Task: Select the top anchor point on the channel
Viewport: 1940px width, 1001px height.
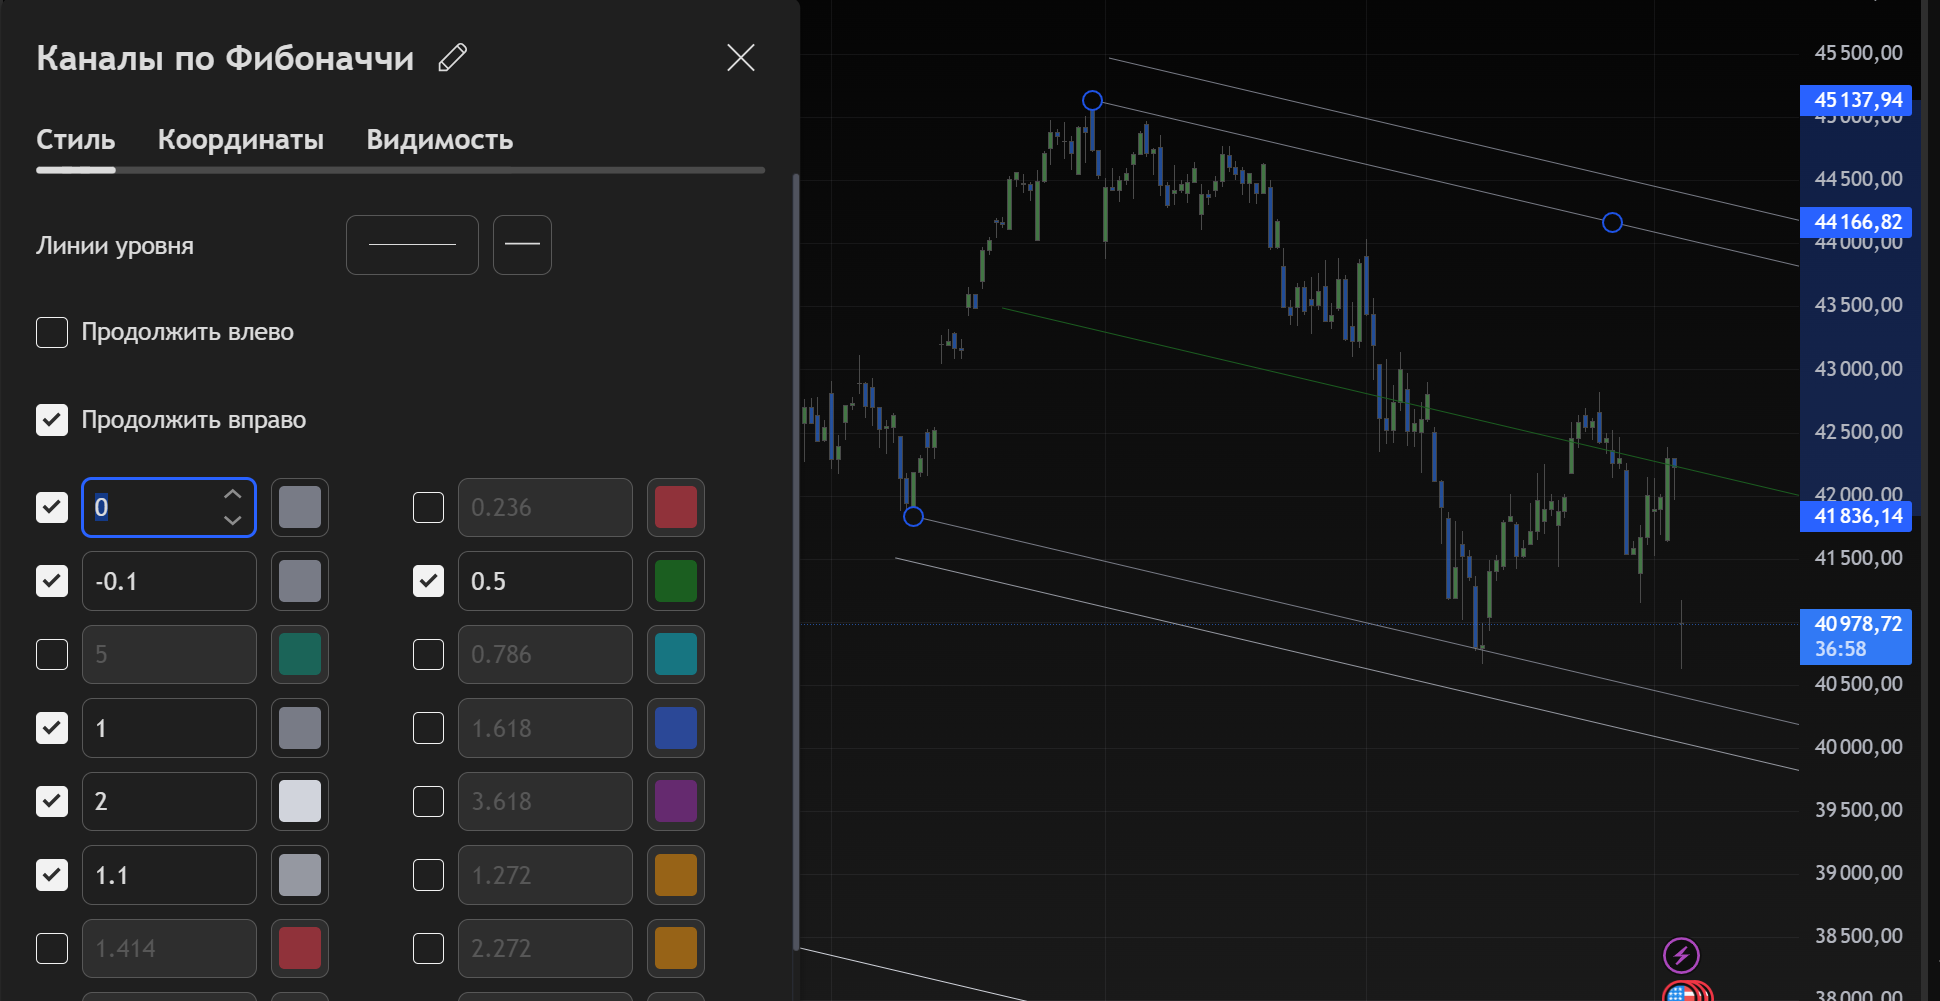Action: click(x=1092, y=100)
